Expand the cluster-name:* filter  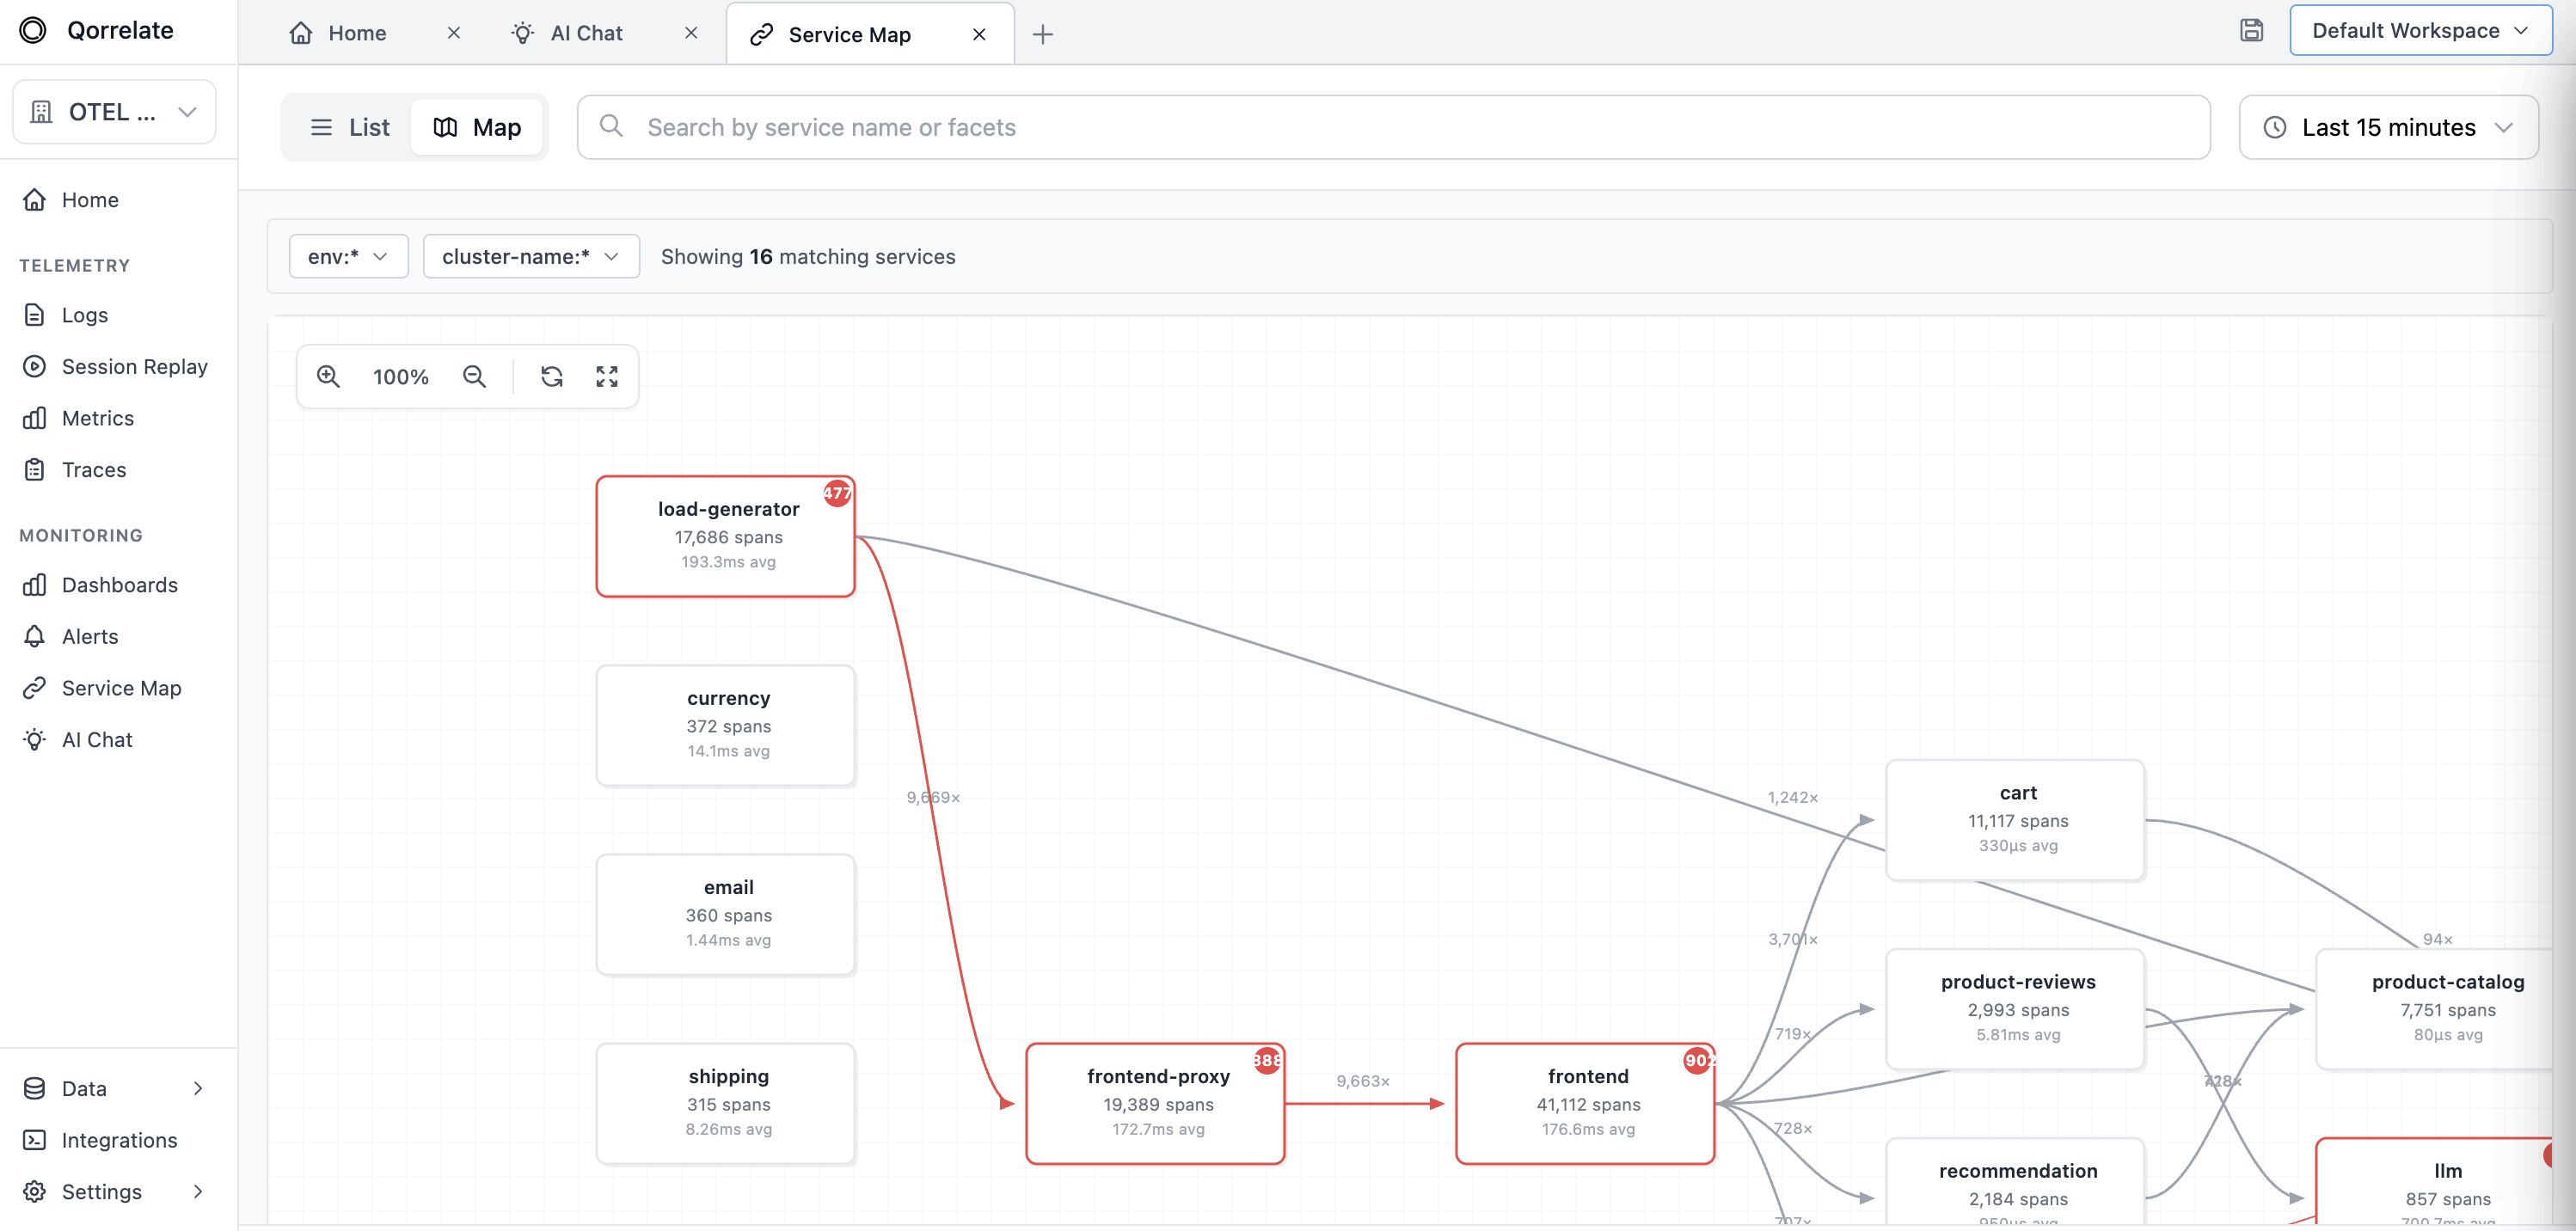pos(530,256)
